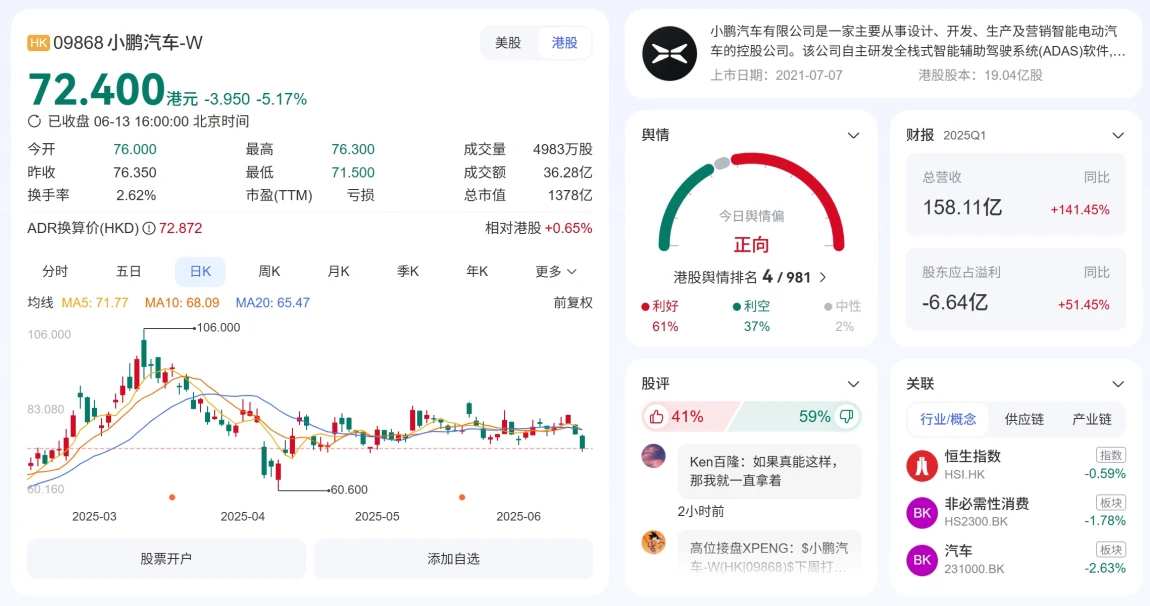Click the 非必需性消费 BK icon
This screenshot has height=606, width=1150.
[921, 512]
